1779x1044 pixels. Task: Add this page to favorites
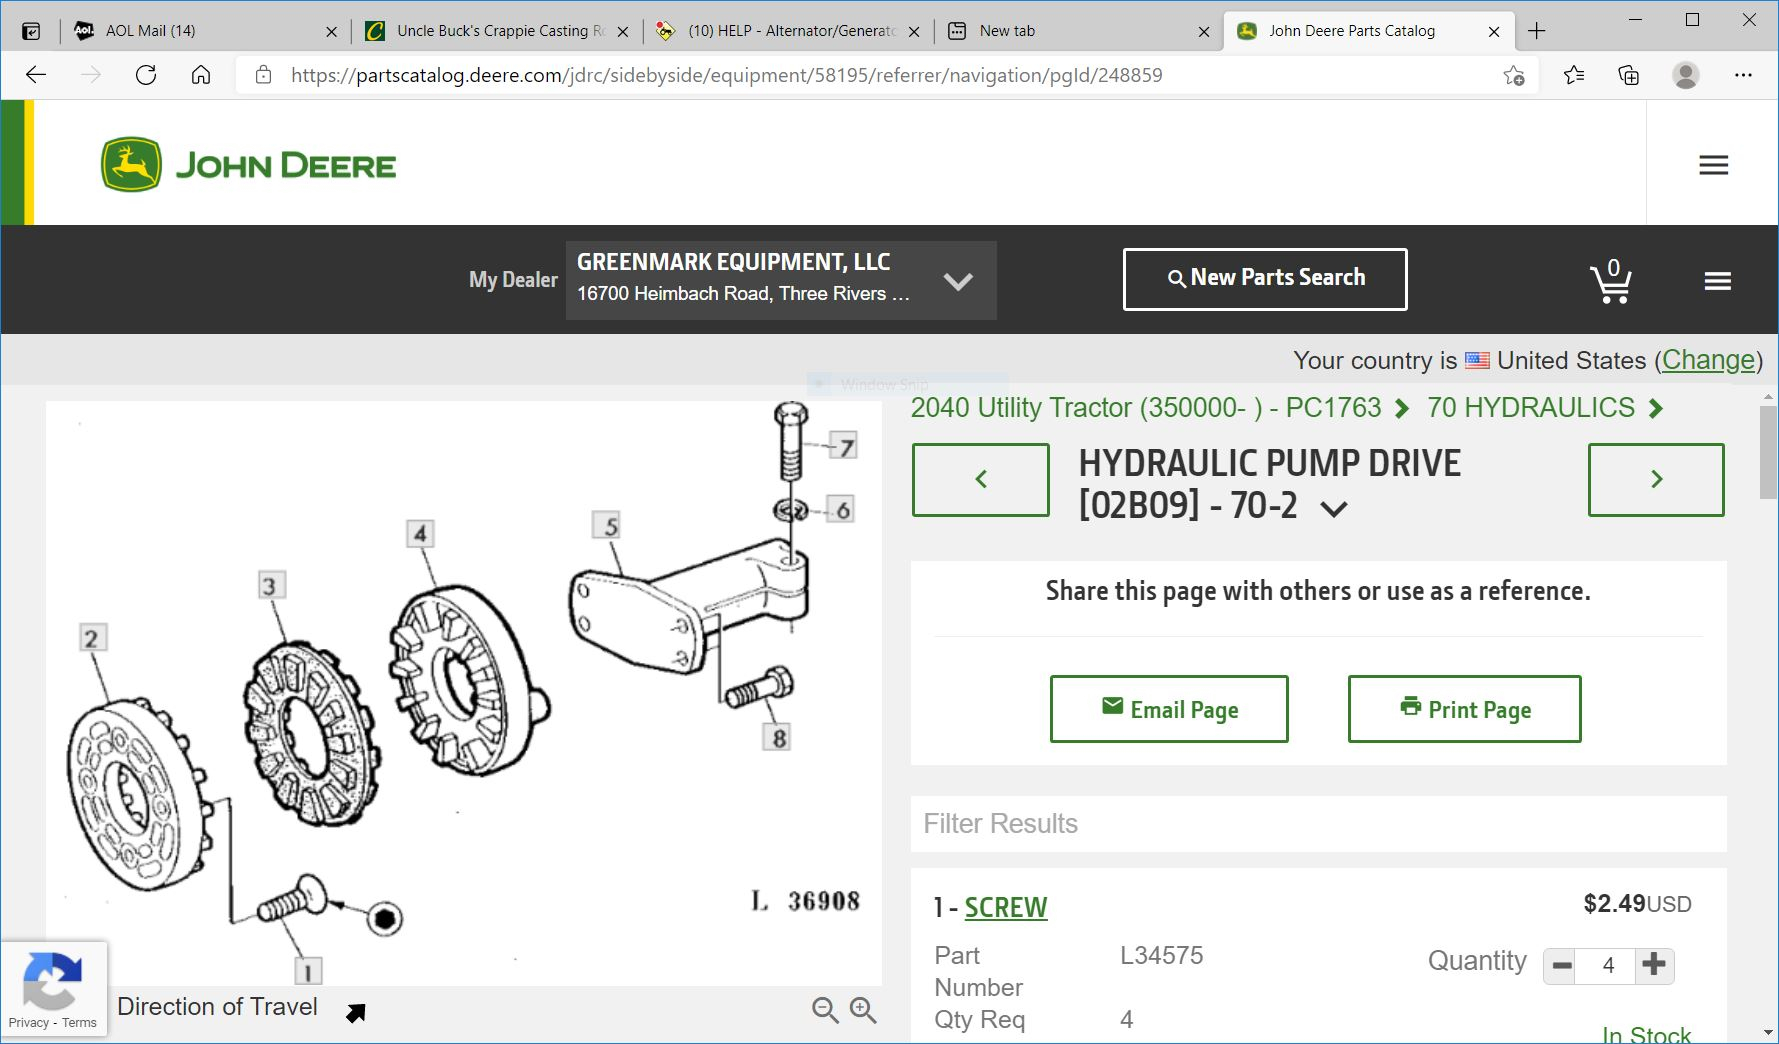tap(1513, 75)
